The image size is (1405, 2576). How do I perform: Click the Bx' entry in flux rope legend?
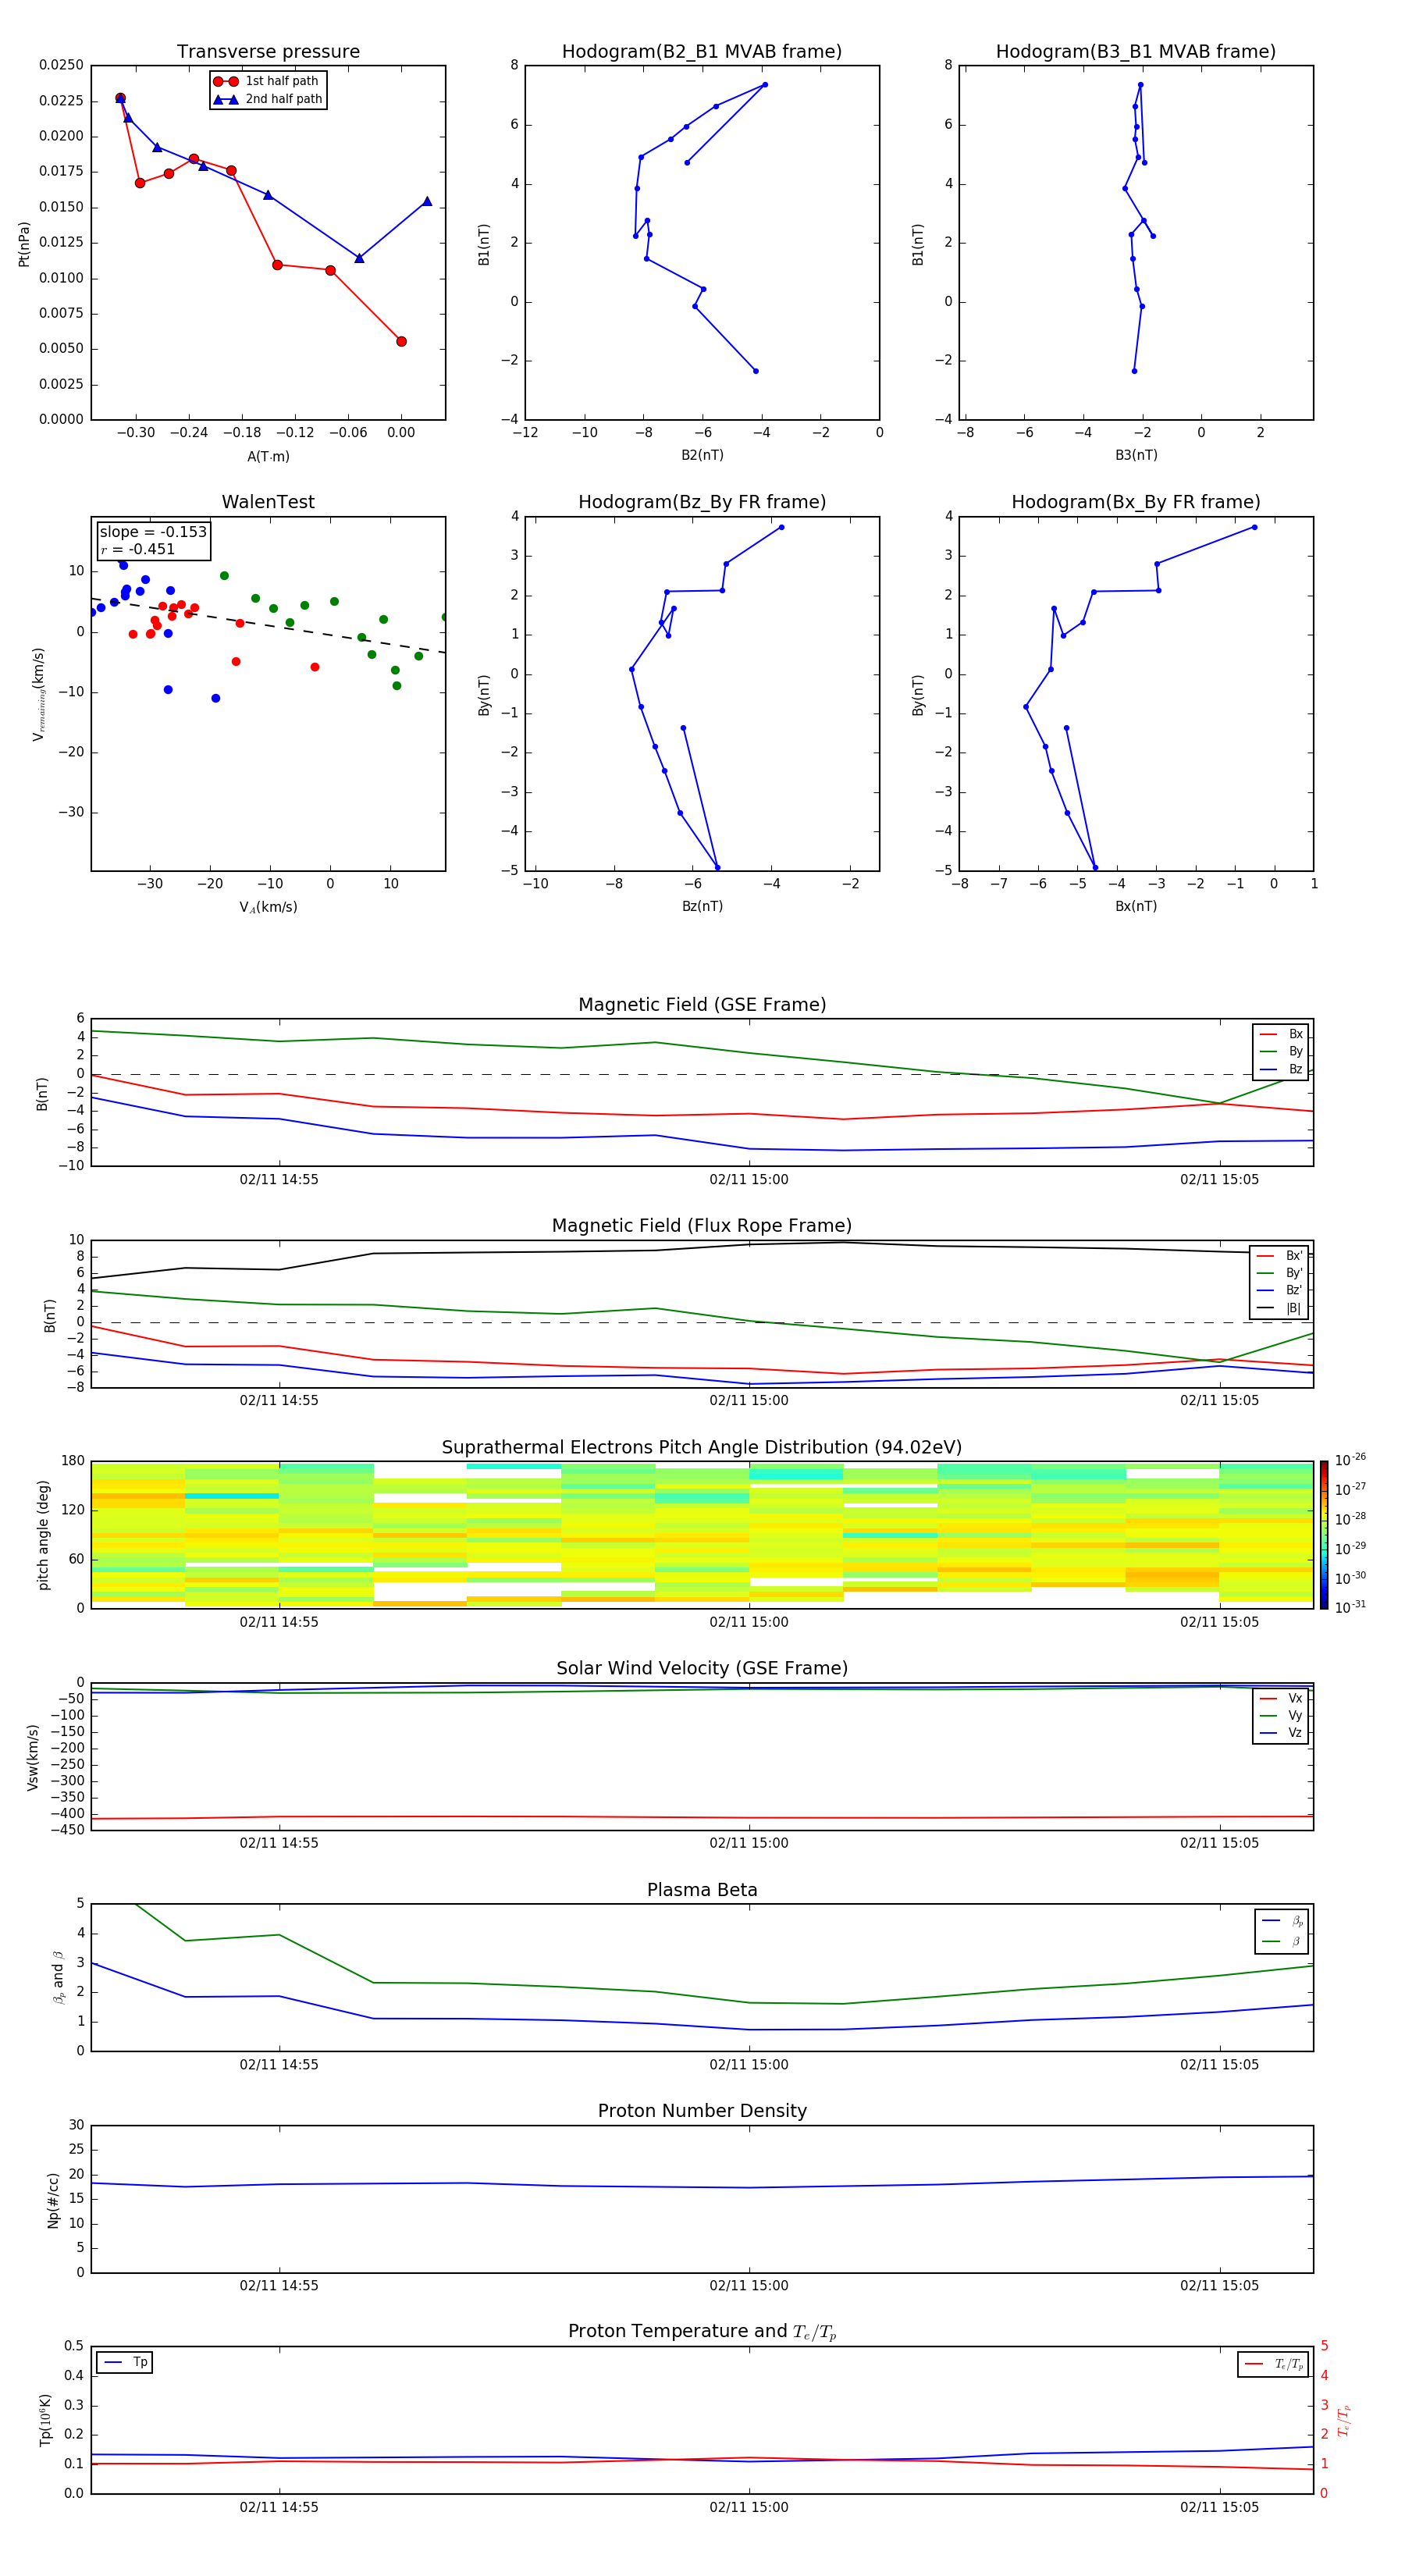click(x=1279, y=1256)
